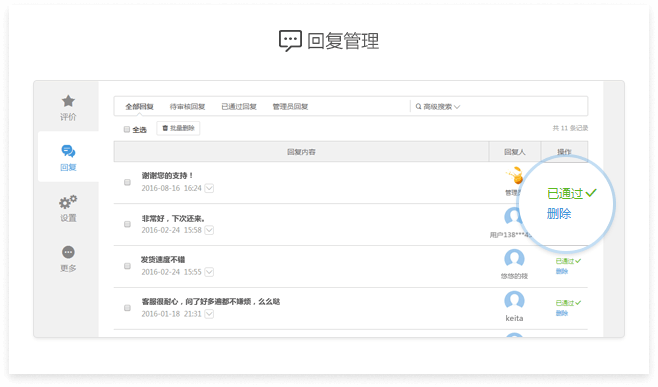Viewport: 658px width, 387px height.
Task: Check the box for 发货速度不错 reply
Action: coord(127,266)
